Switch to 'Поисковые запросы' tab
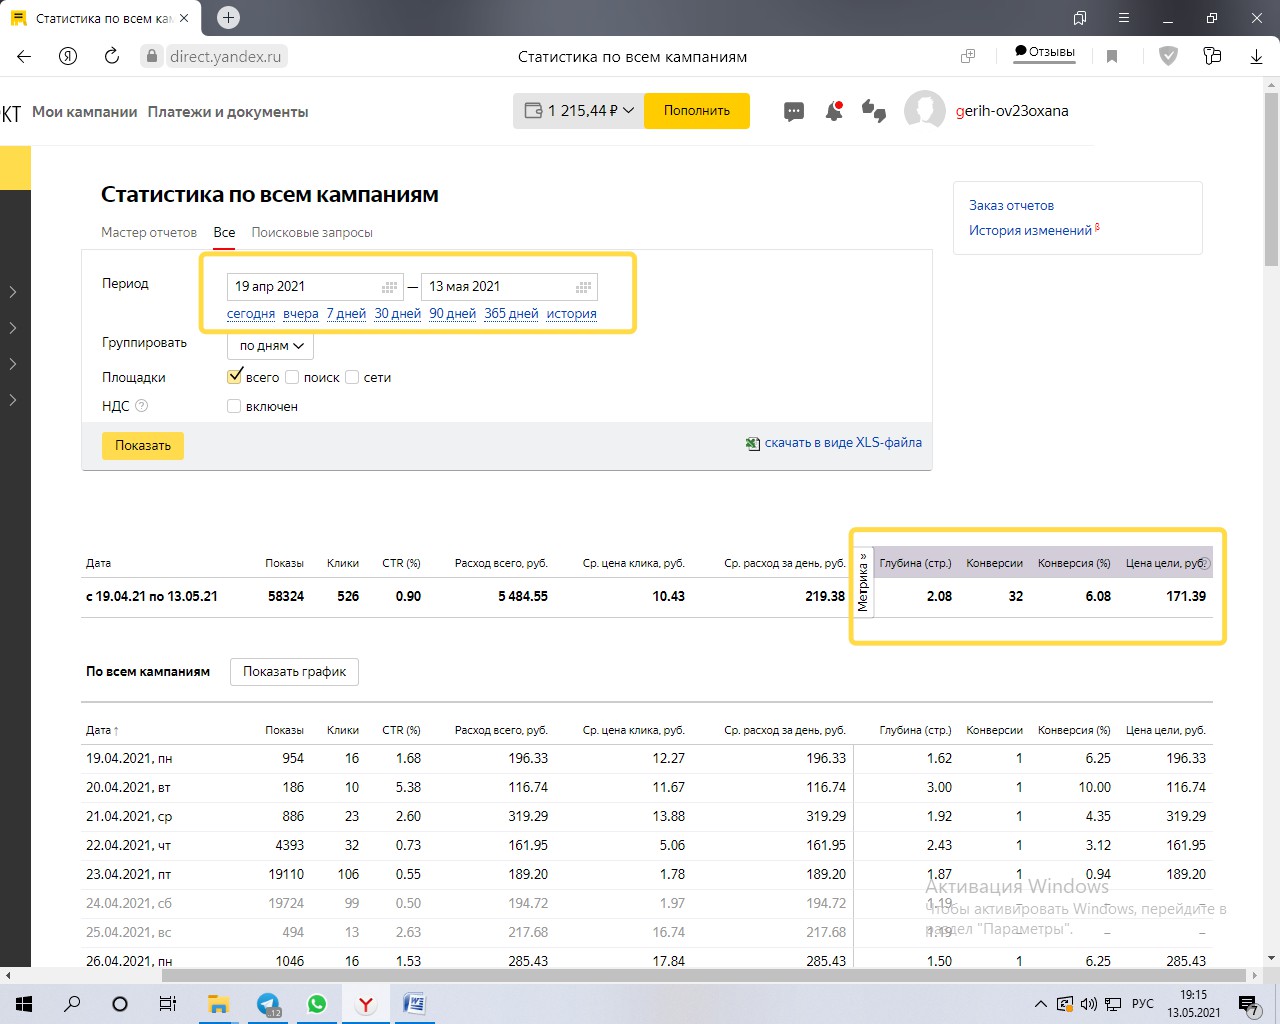The image size is (1280, 1024). [x=312, y=232]
